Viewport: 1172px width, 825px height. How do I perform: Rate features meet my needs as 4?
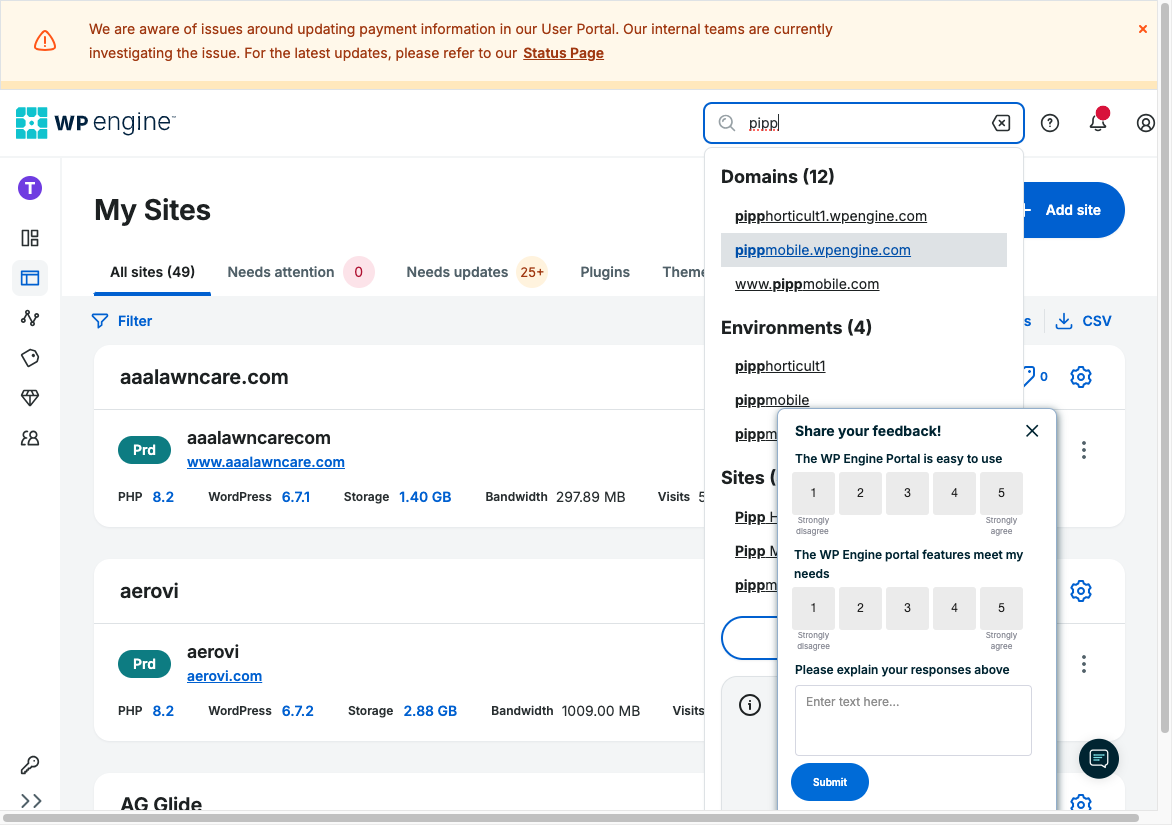coord(954,608)
